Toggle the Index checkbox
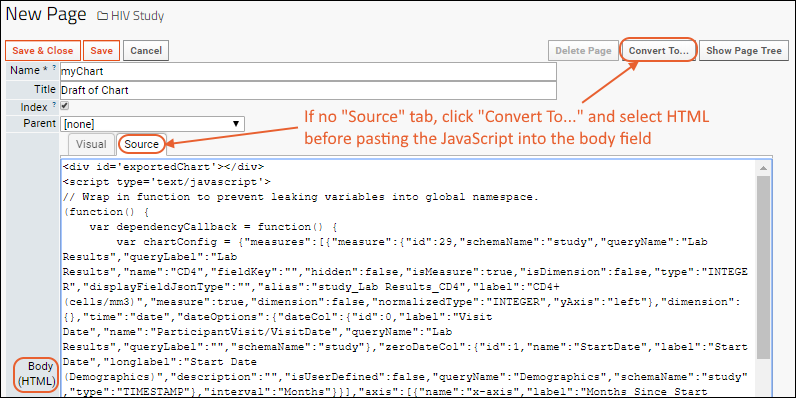The height and width of the screenshot is (398, 796). click(64, 107)
